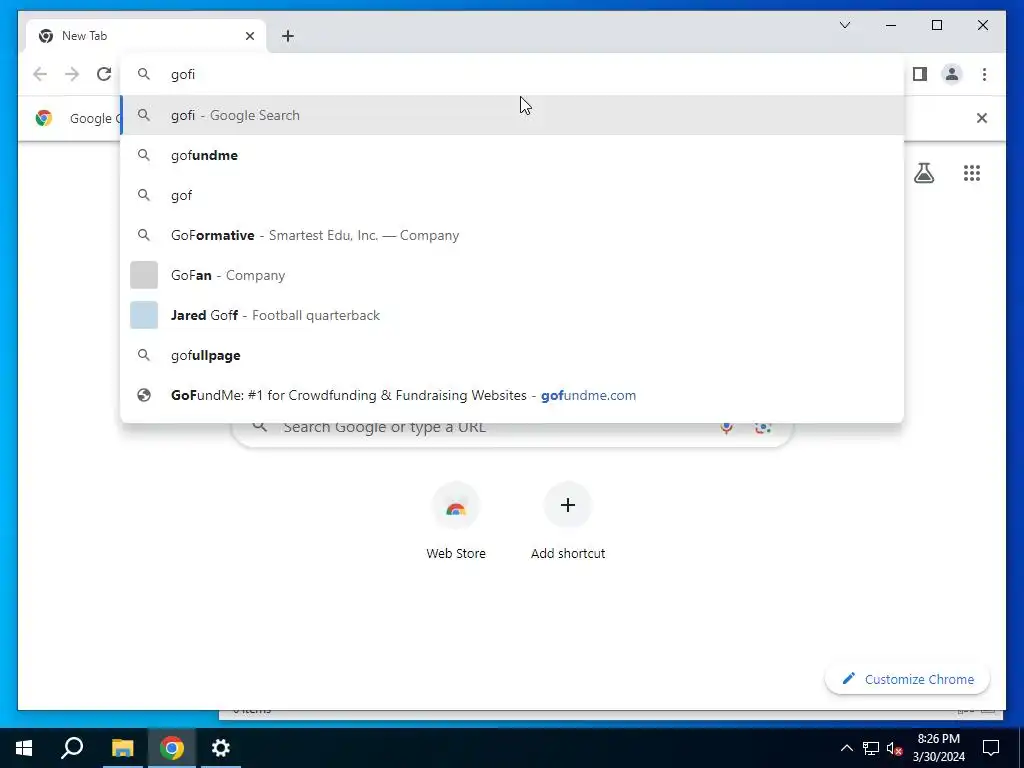Dismiss the Google Chrome info bar

pos(982,118)
